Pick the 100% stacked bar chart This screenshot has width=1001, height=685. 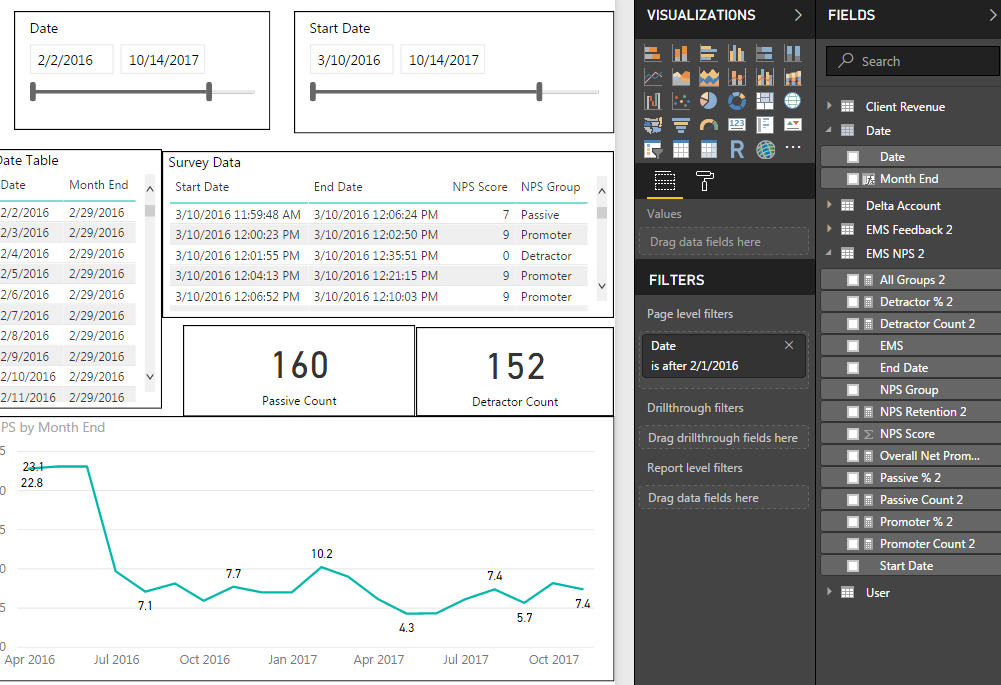click(x=765, y=54)
